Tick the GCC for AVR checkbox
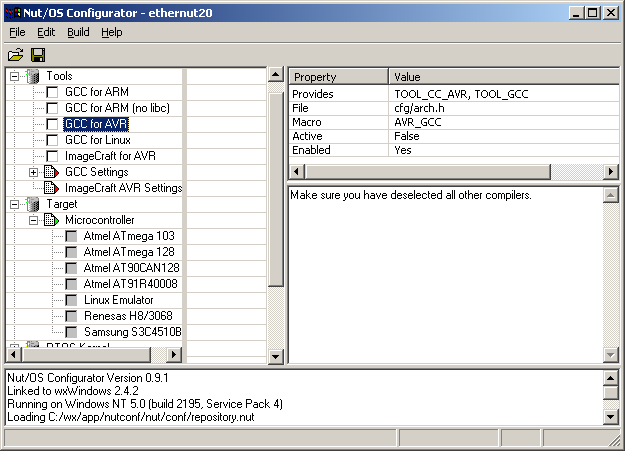 pos(52,124)
